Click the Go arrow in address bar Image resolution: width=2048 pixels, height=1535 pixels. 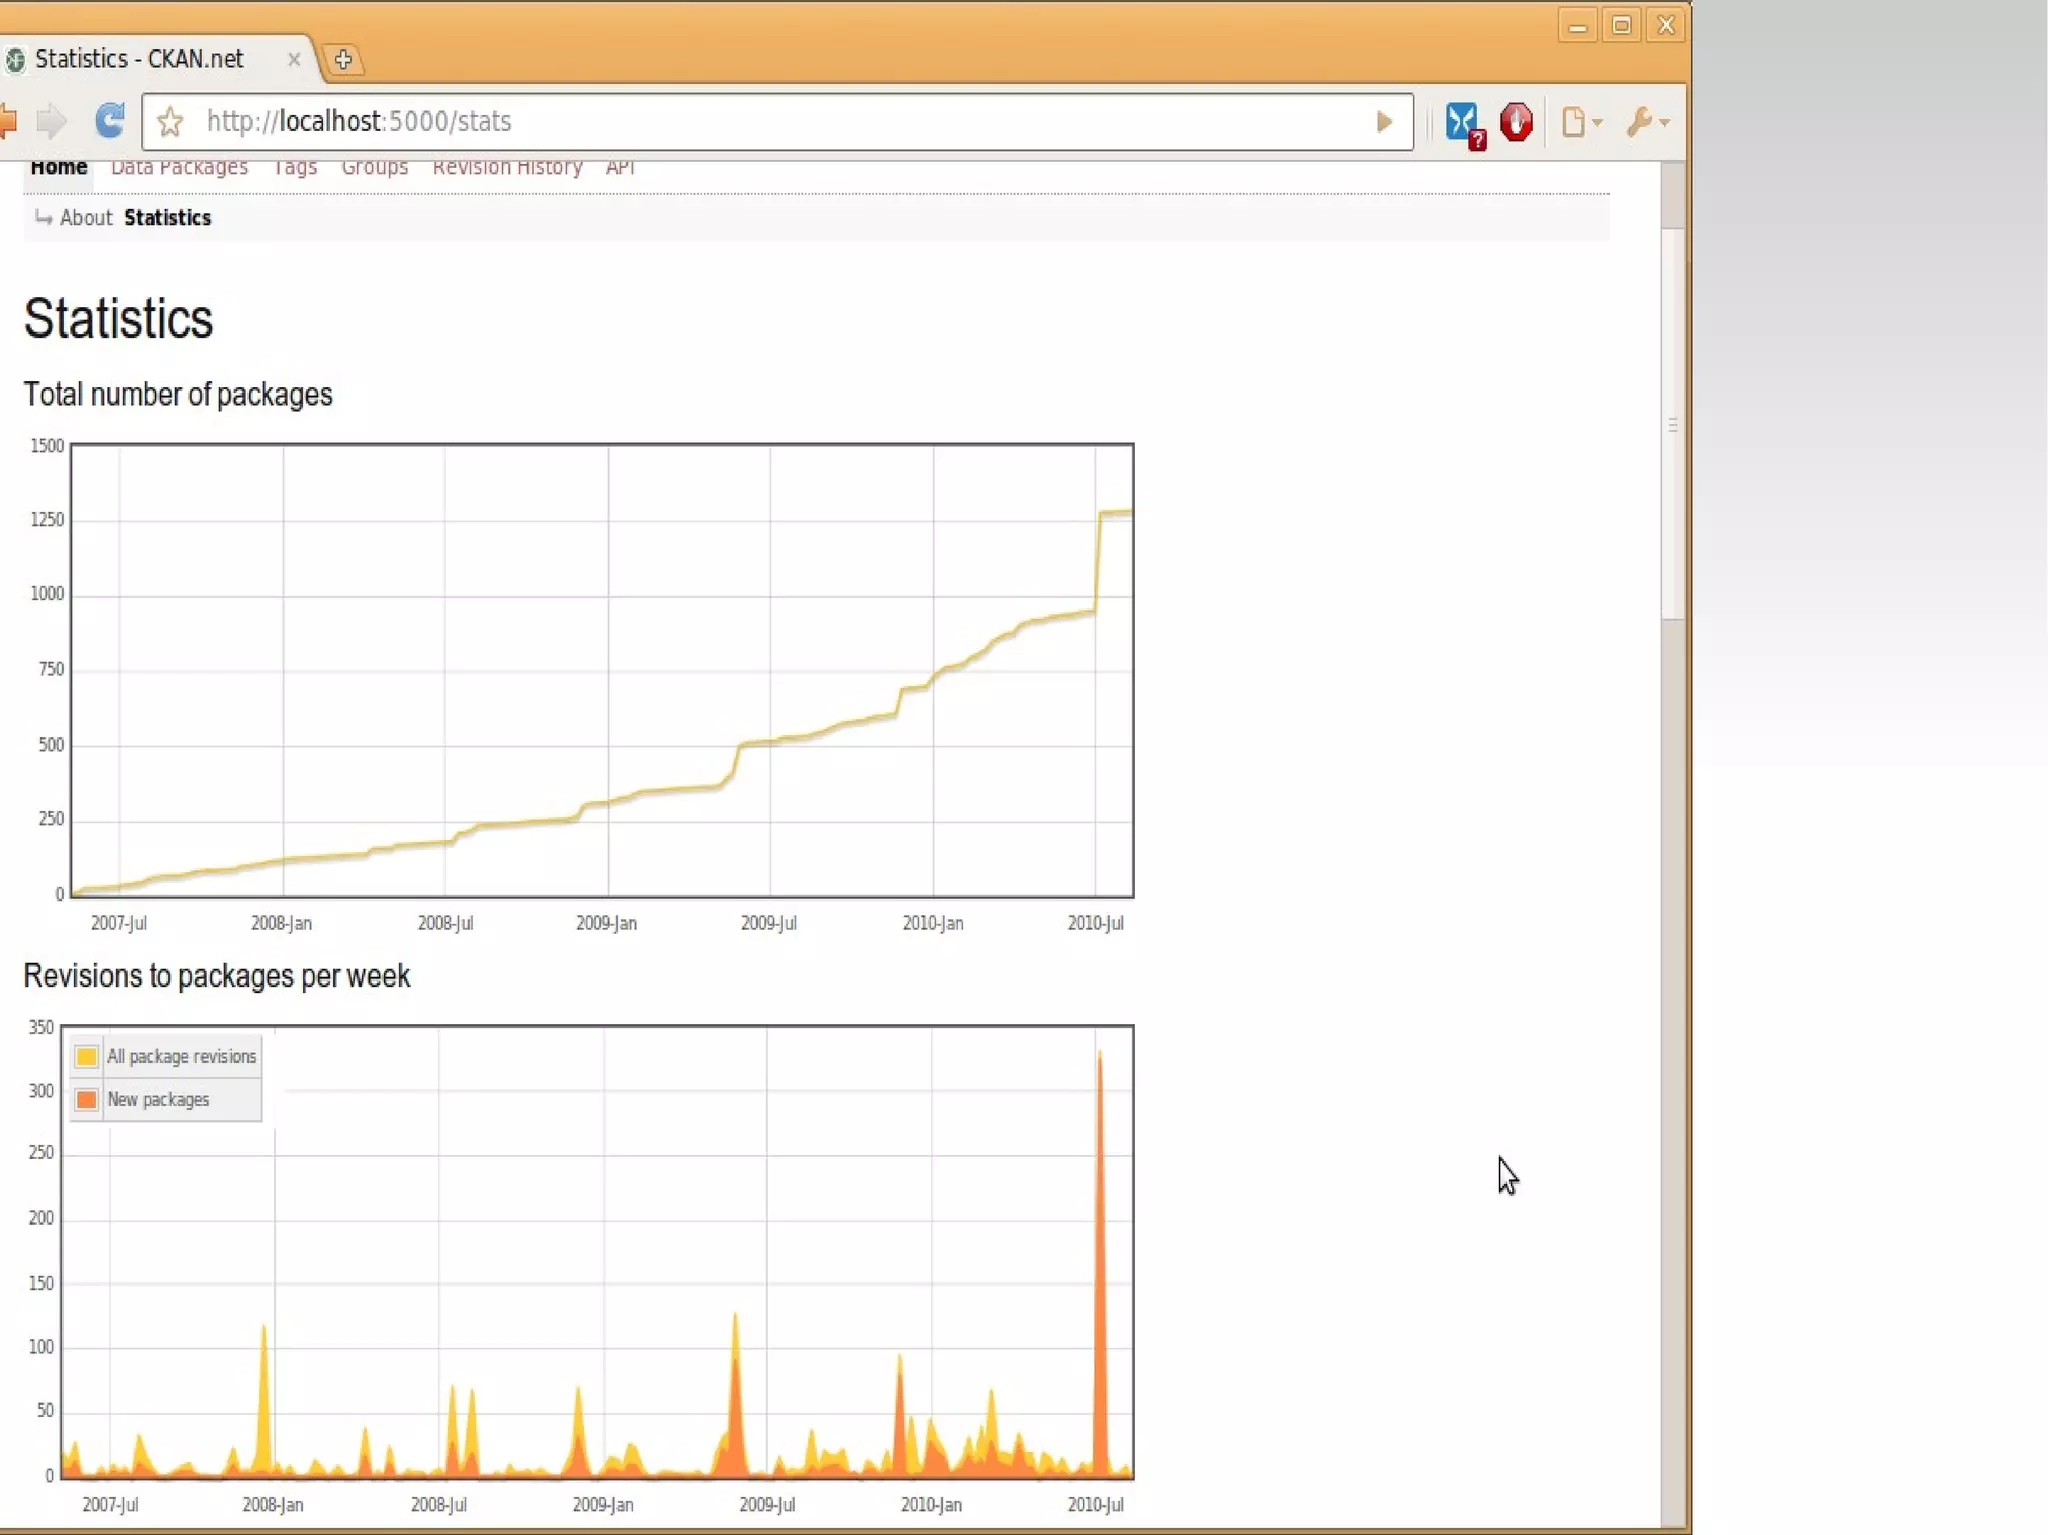(1384, 122)
